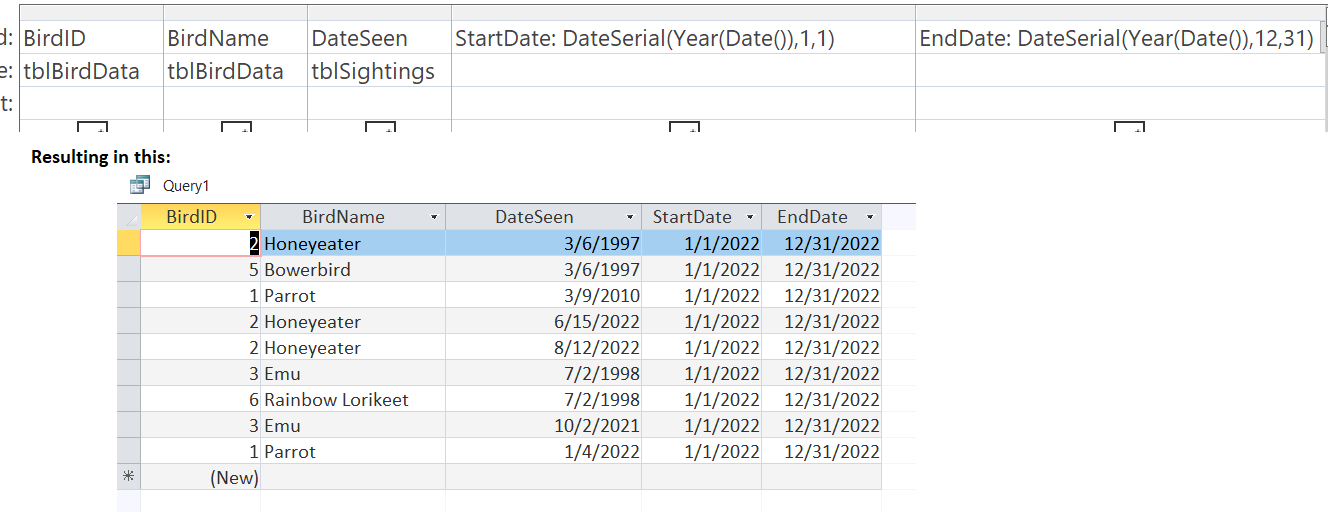Select the Rainbow Lorikeet row using its row selector
1328x530 pixels.
[129, 400]
